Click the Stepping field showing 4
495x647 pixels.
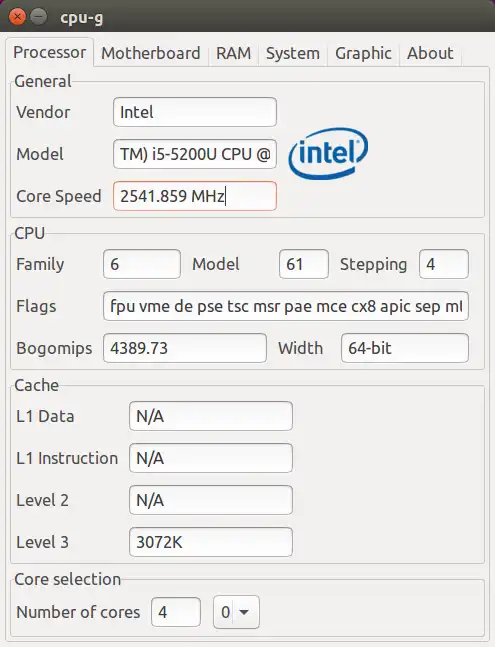444,264
